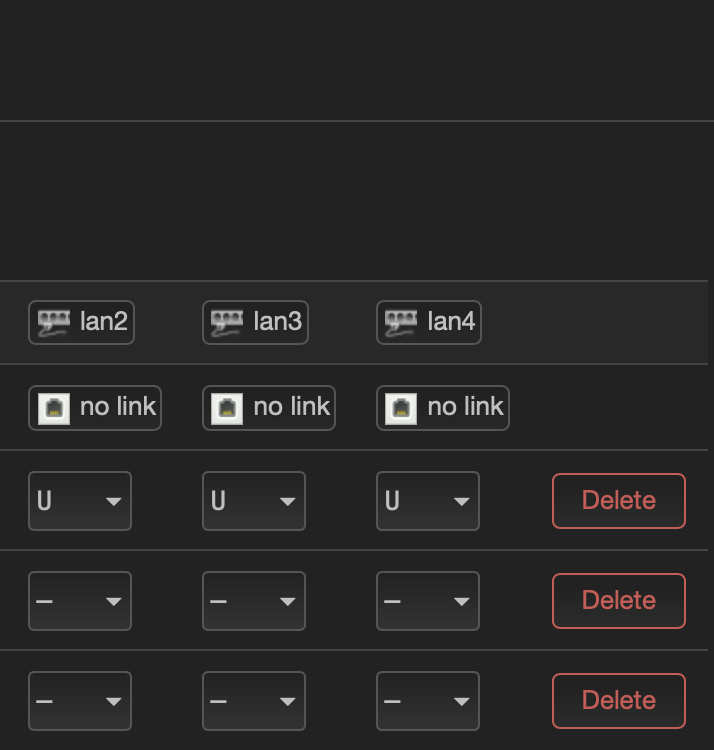This screenshot has width=714, height=750.
Task: Open the lan3 dropdown in third VLAN row
Action: [254, 701]
